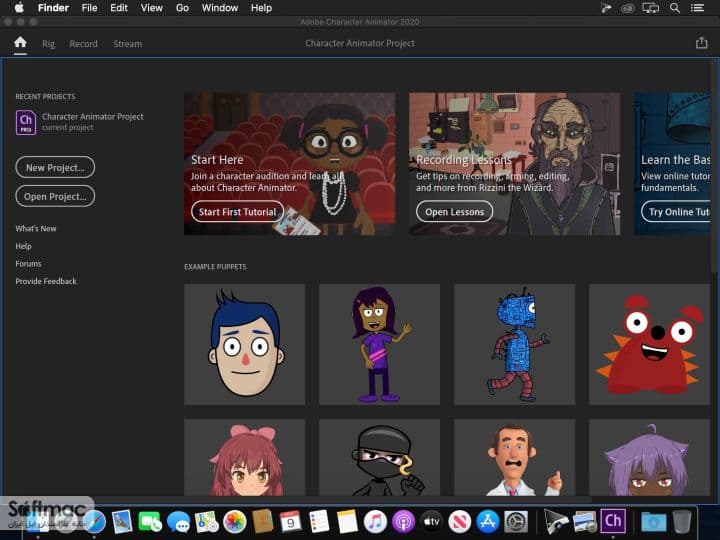Open the Apple menu
This screenshot has height=540, width=720.
[x=19, y=7]
